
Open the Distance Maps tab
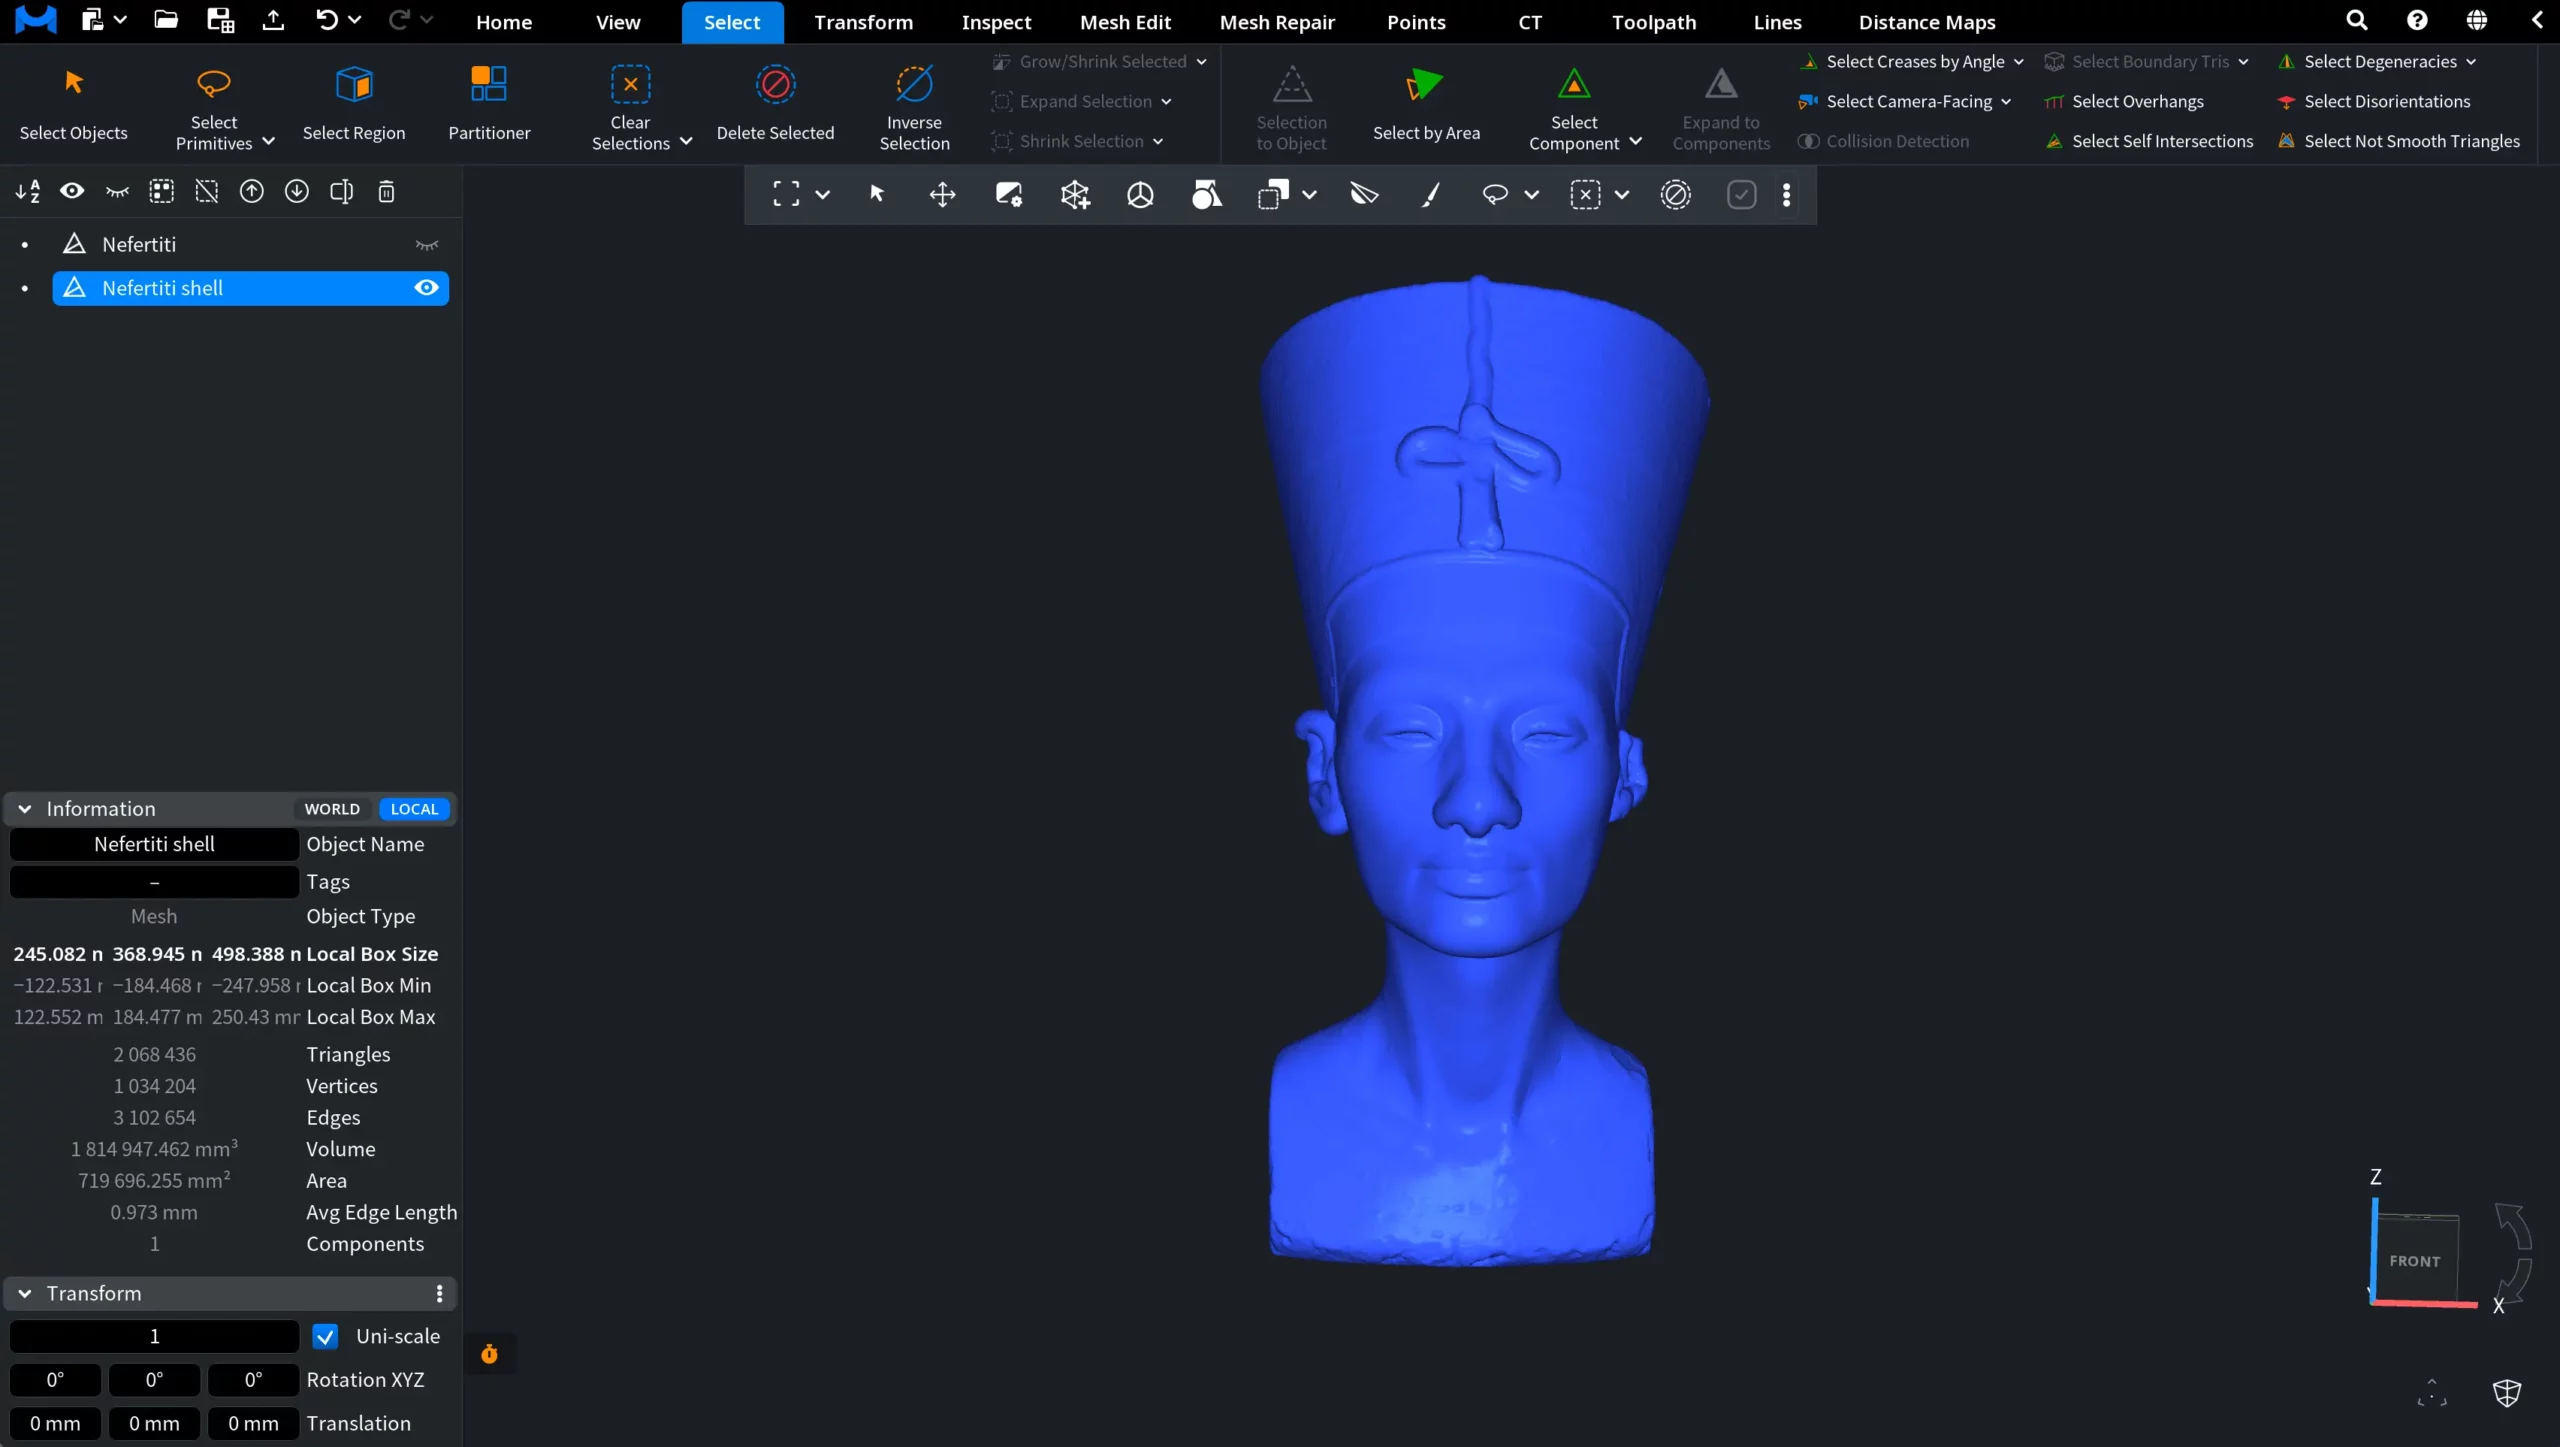tap(1927, 22)
